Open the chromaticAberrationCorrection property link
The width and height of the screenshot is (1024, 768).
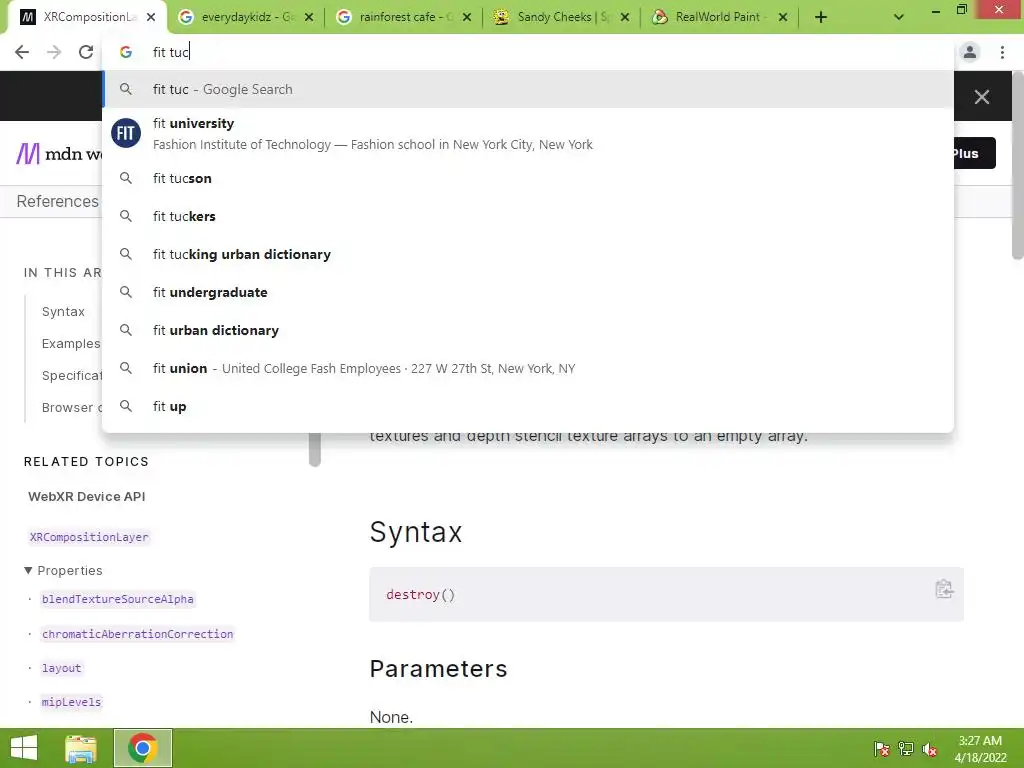(x=137, y=633)
